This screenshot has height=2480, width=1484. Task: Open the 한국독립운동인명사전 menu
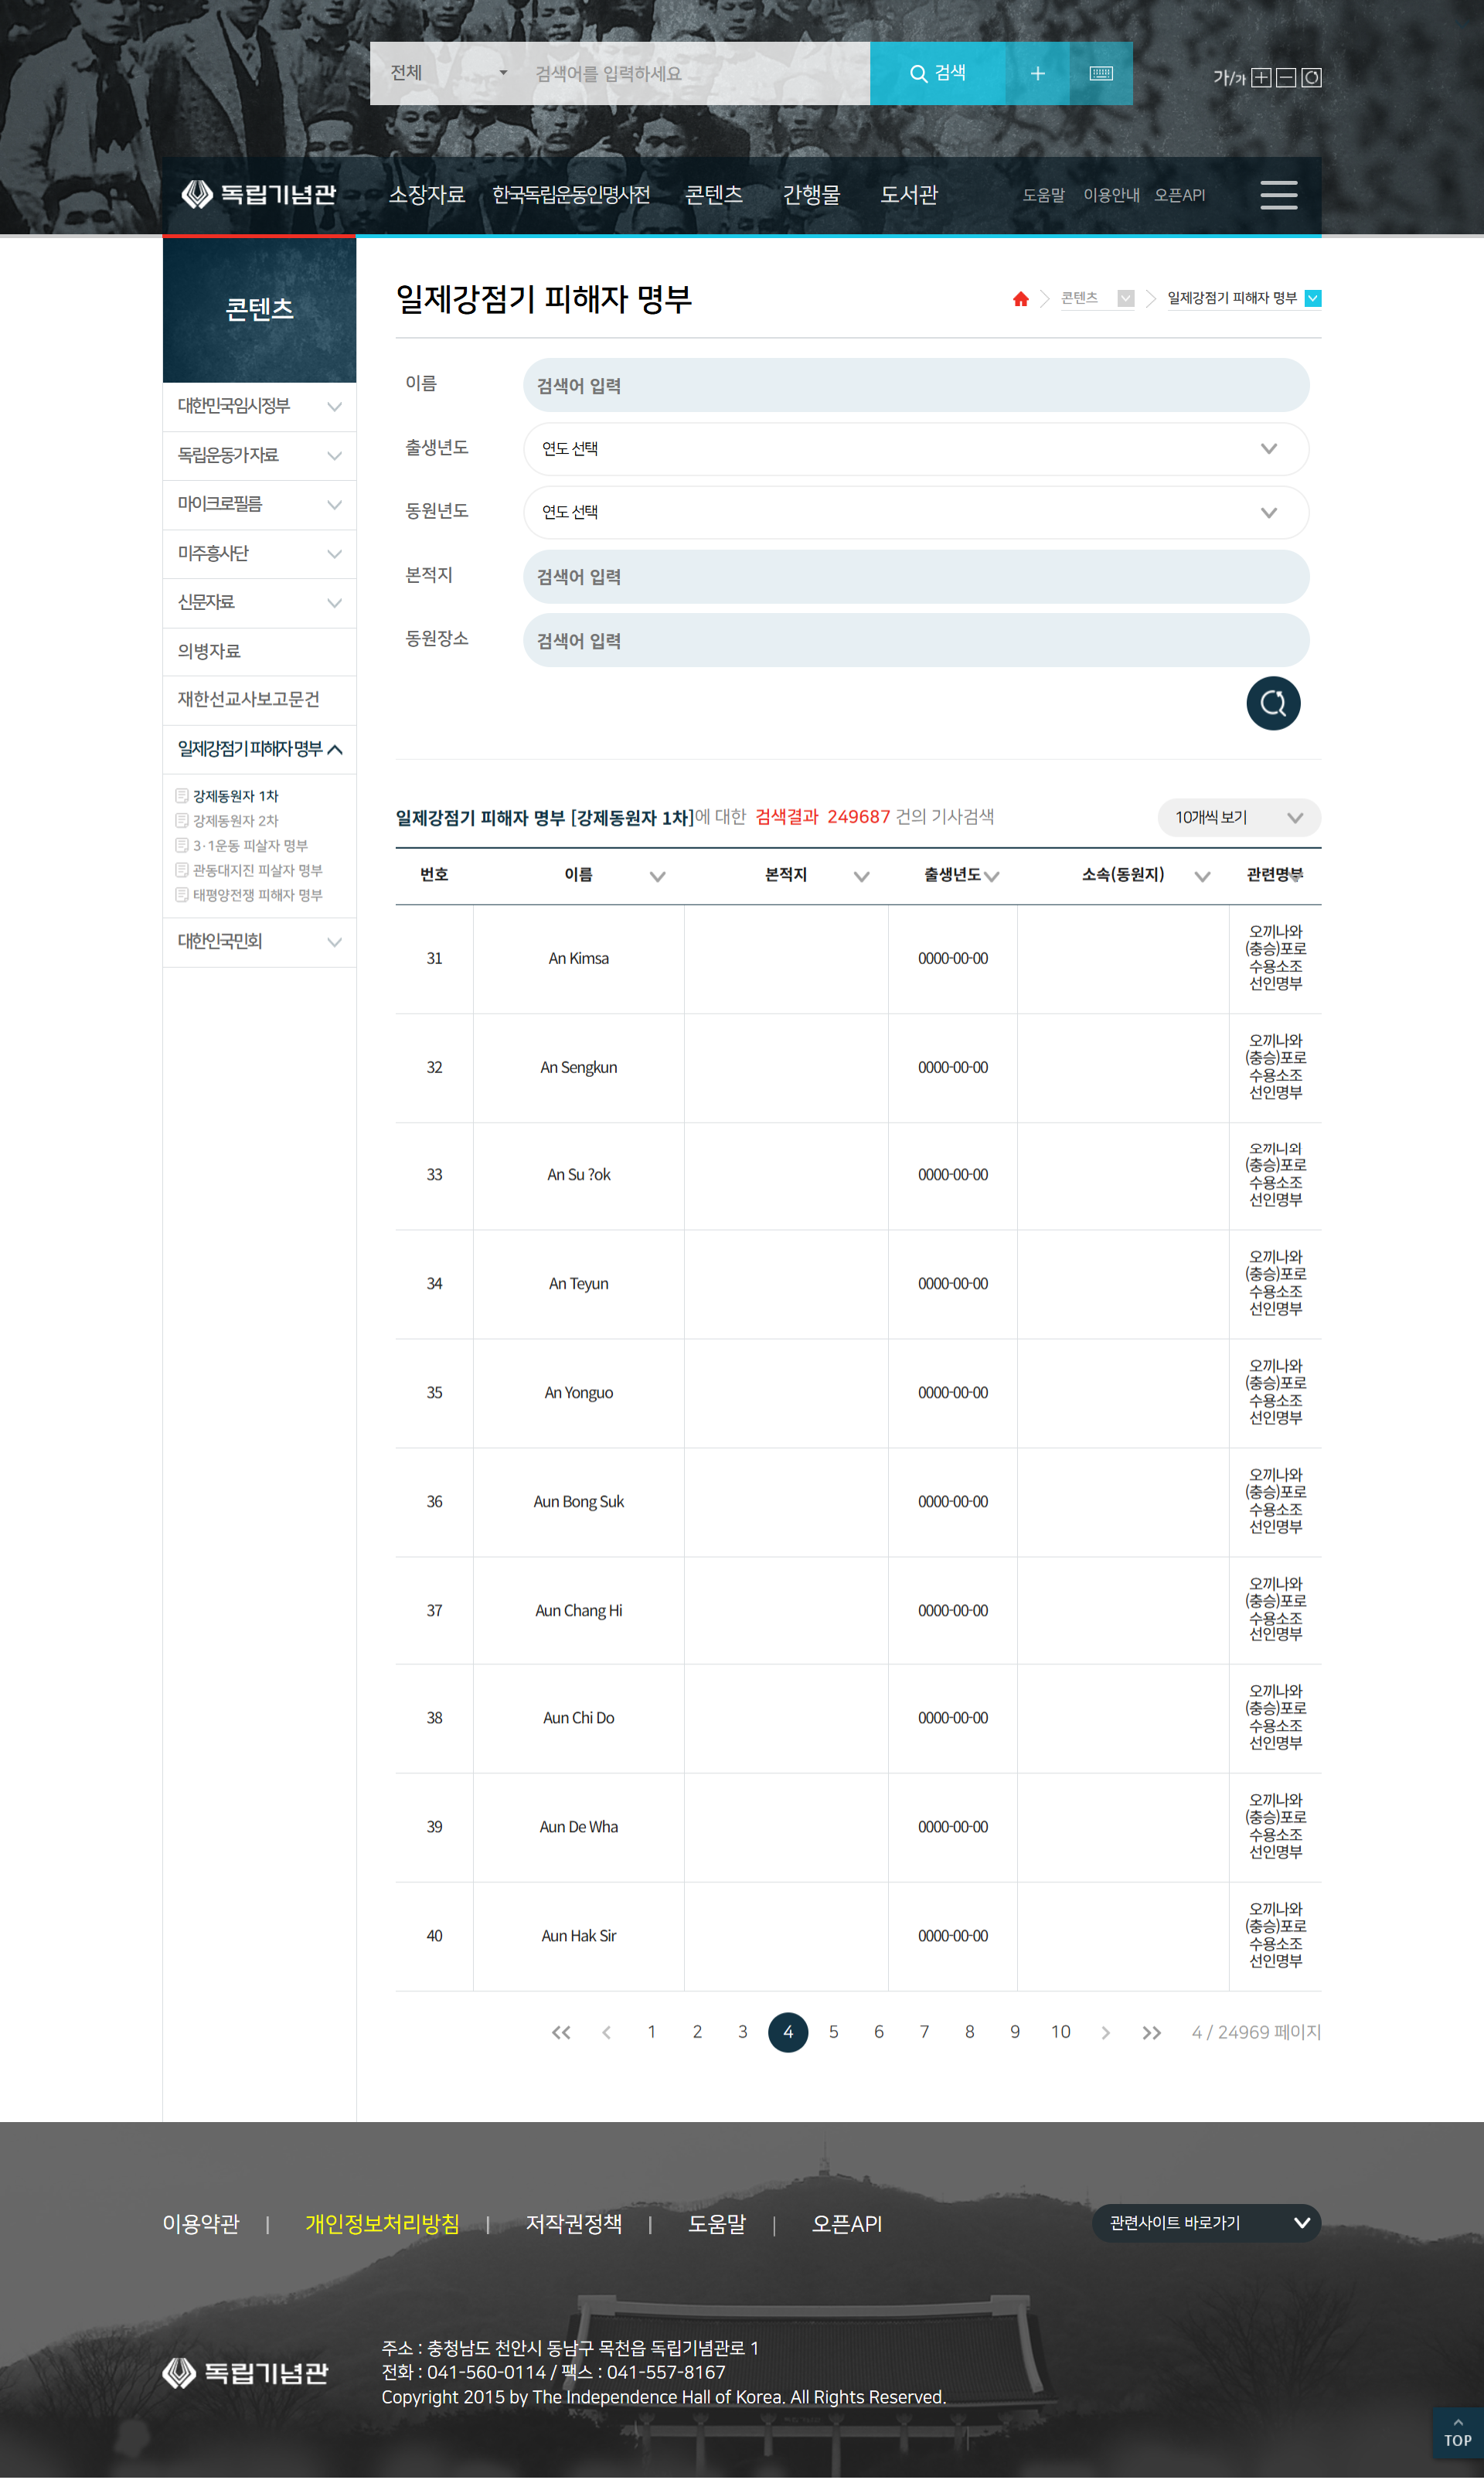(x=571, y=195)
